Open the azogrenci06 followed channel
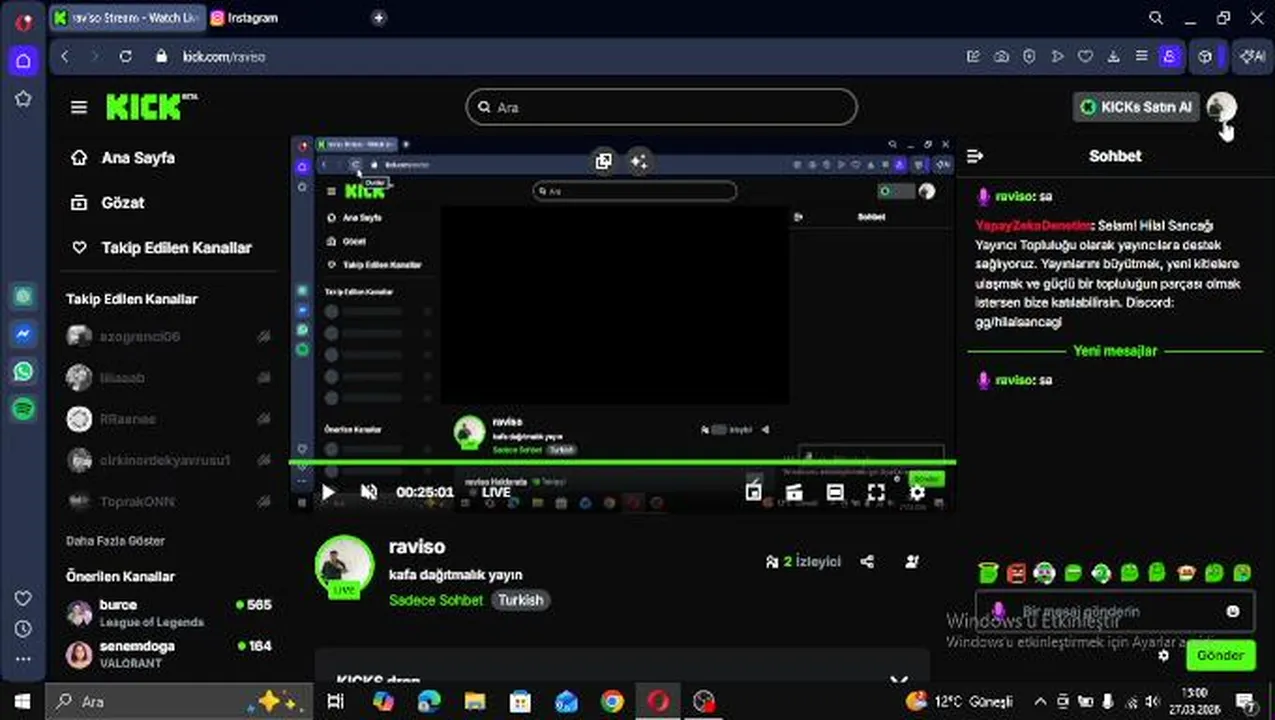 click(x=168, y=337)
